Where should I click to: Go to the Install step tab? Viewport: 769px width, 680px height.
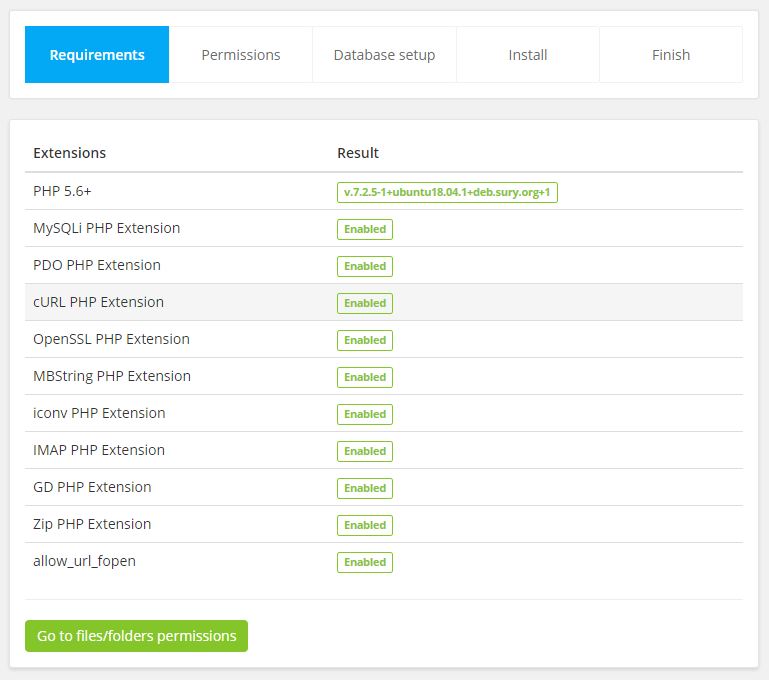click(528, 55)
